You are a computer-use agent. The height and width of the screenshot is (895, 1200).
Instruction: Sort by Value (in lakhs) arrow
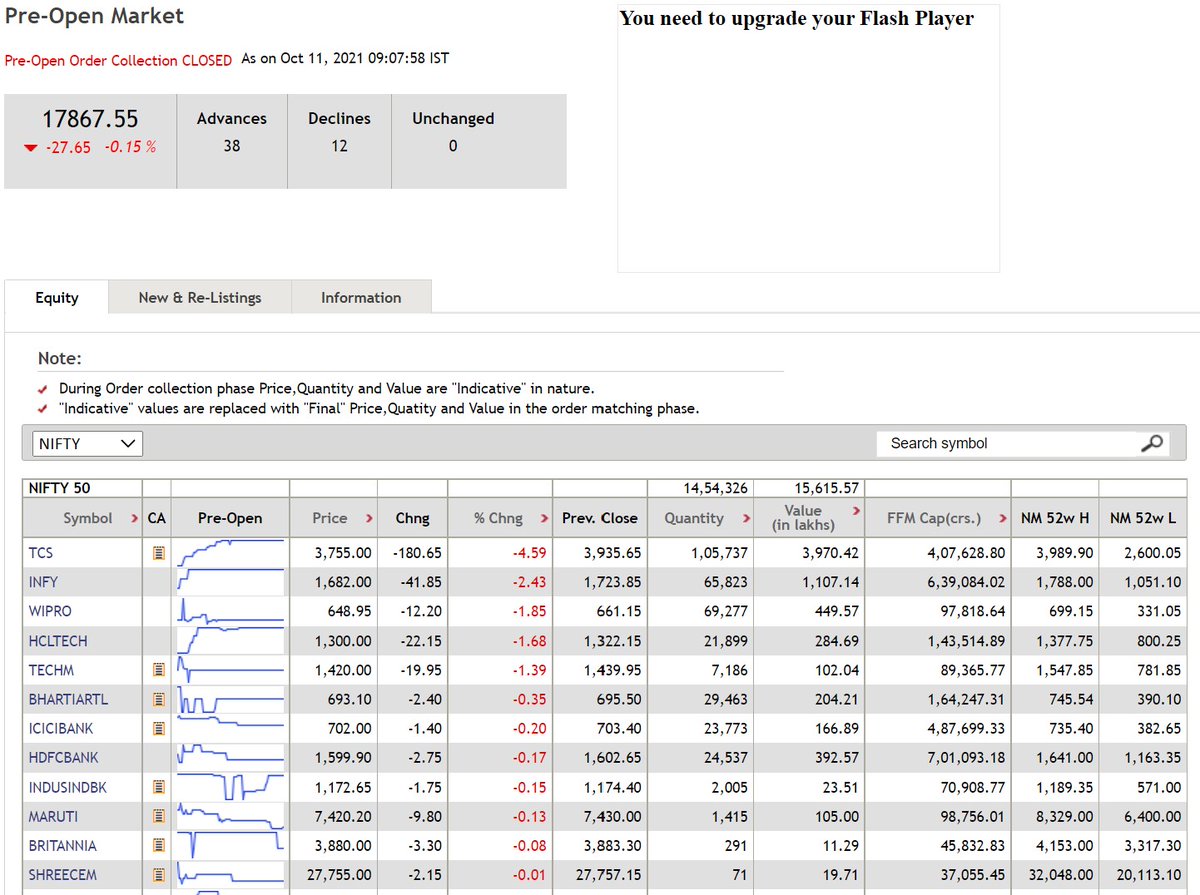tap(856, 511)
